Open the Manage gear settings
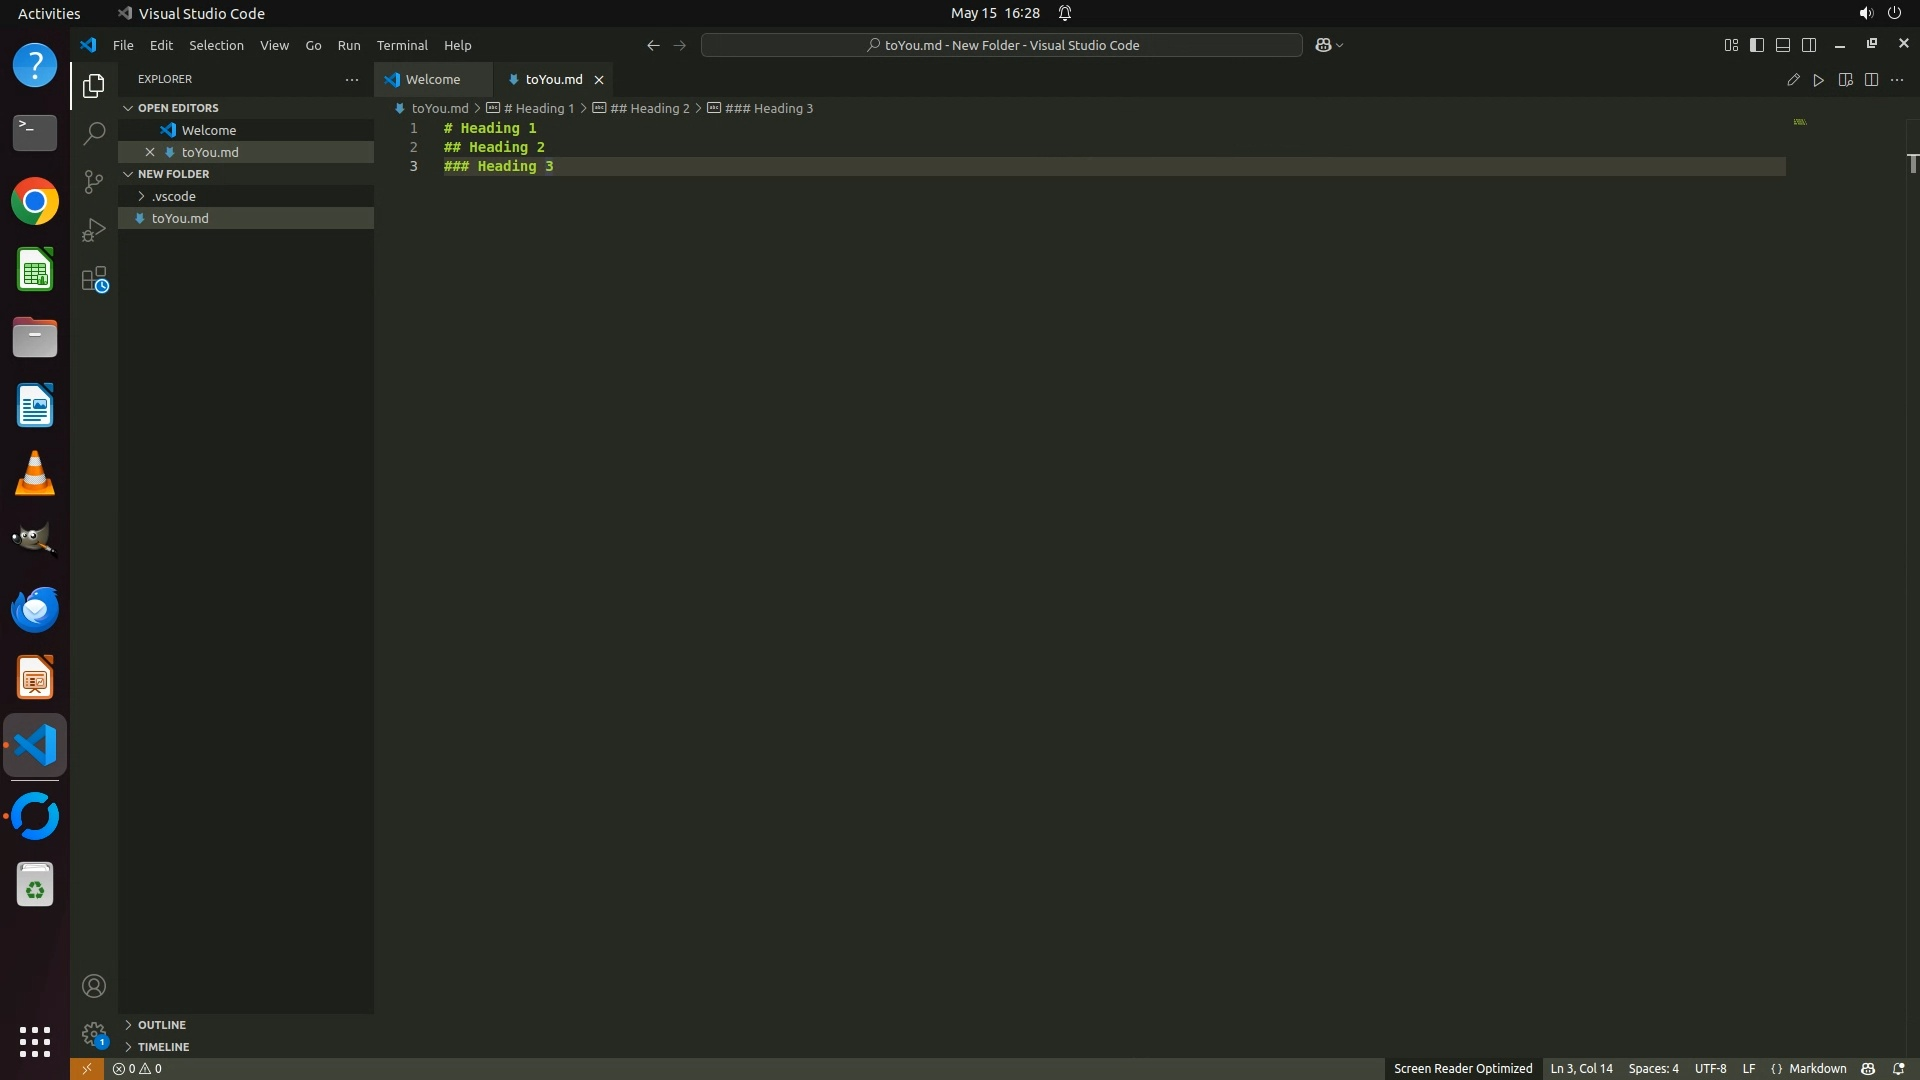1920x1080 pixels. (x=94, y=1033)
